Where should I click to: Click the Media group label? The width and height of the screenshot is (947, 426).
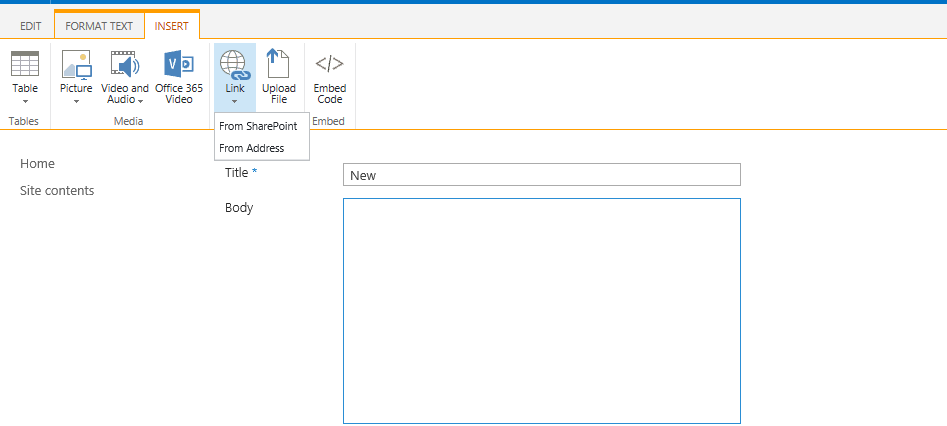(x=129, y=121)
